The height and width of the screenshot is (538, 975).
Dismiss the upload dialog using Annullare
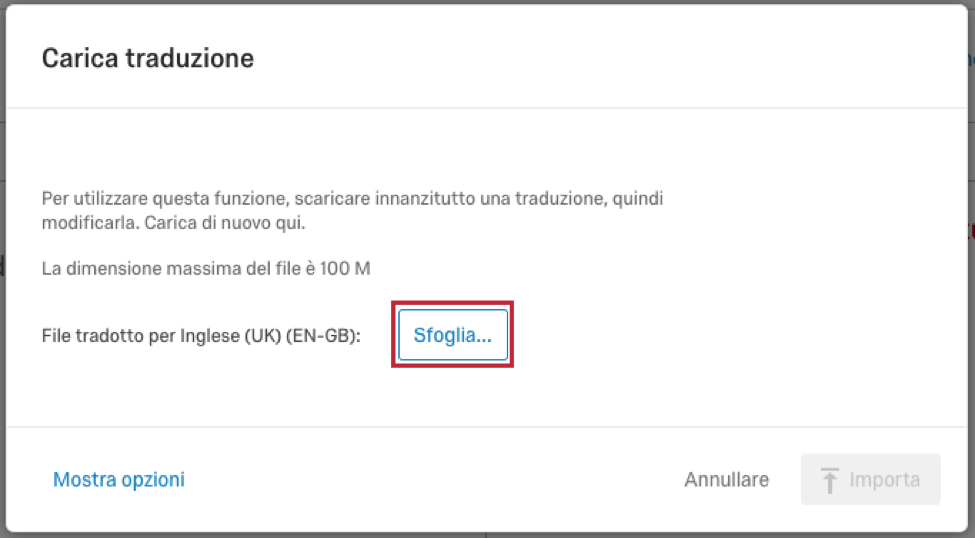point(726,480)
